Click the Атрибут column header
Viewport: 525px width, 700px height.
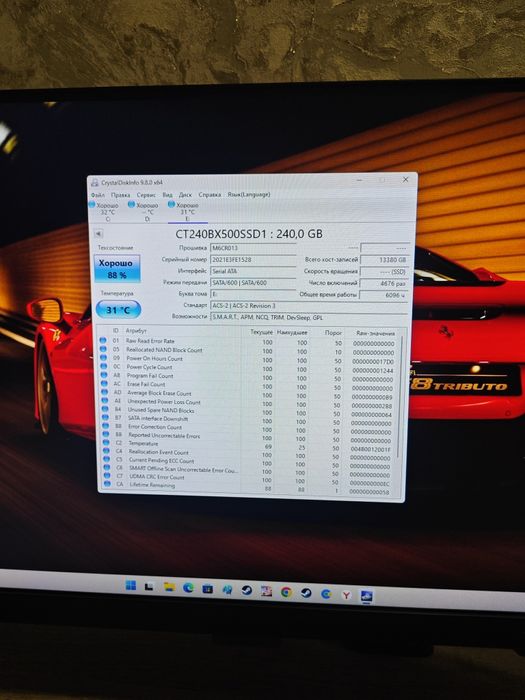(x=136, y=331)
